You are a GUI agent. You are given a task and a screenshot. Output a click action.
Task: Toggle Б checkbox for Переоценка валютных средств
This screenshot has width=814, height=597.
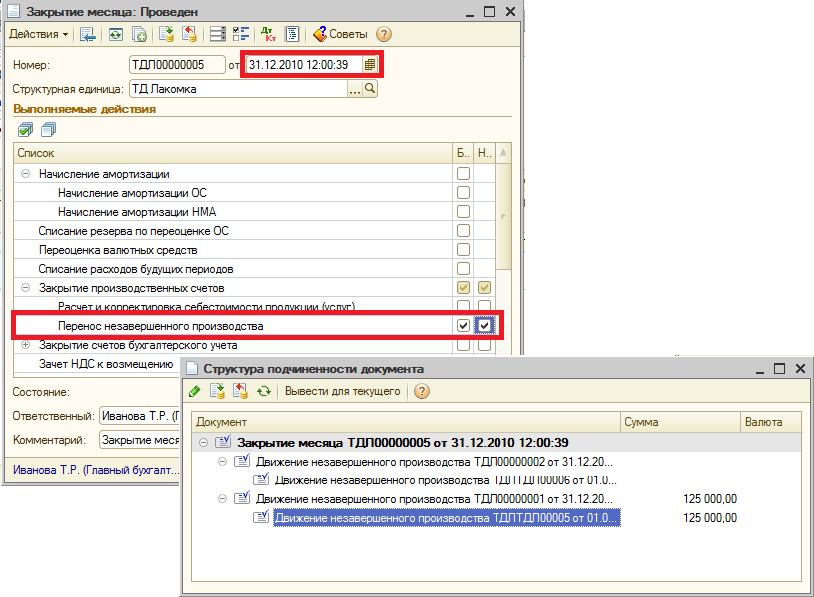click(x=462, y=250)
